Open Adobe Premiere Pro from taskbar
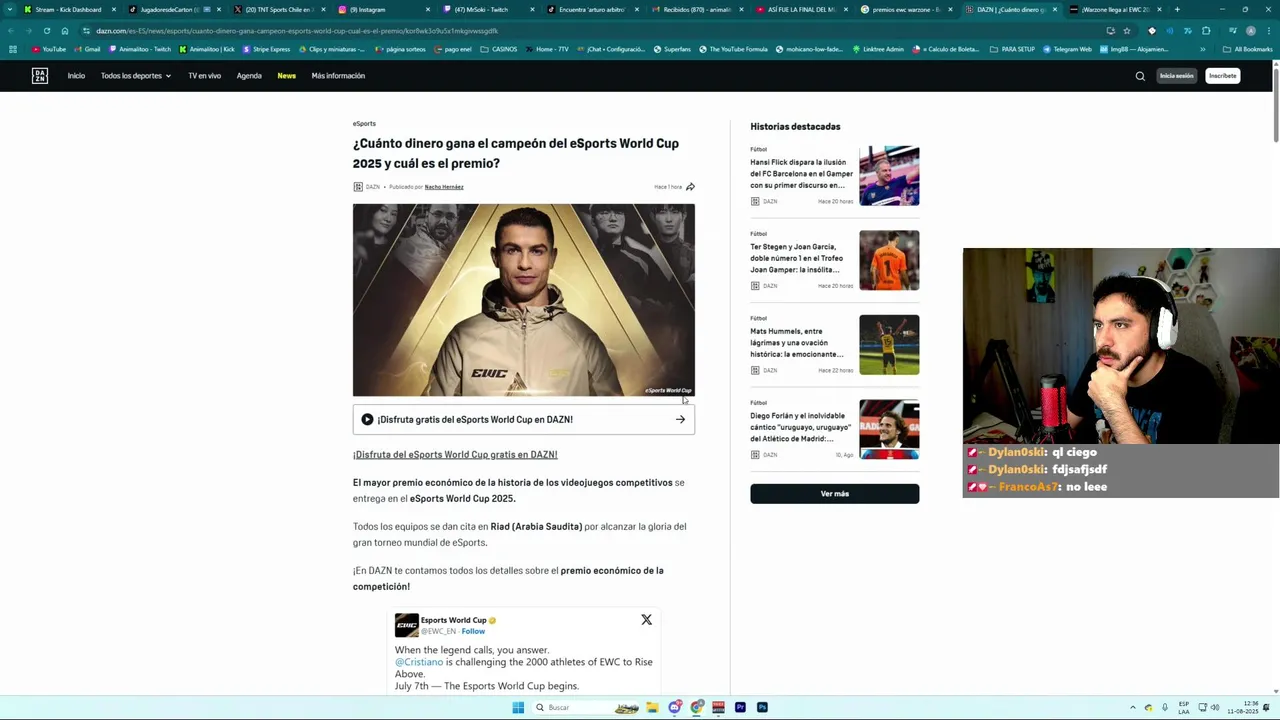 740,707
